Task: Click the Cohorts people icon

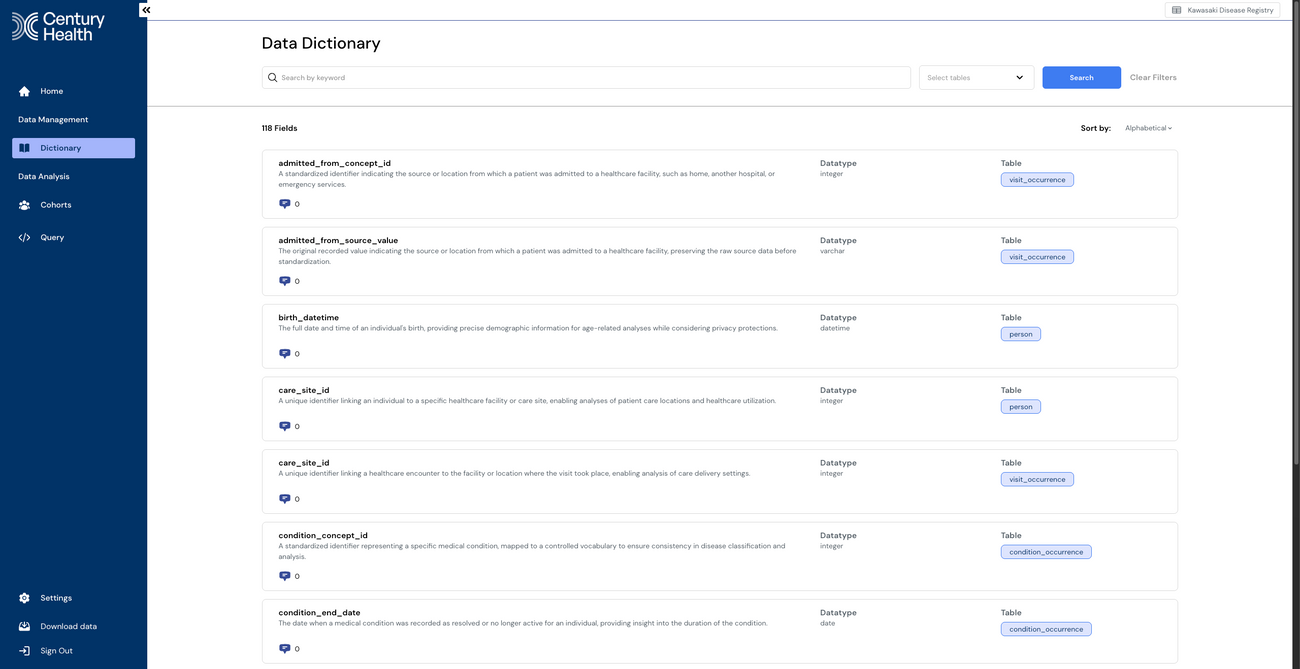Action: pyautogui.click(x=23, y=204)
